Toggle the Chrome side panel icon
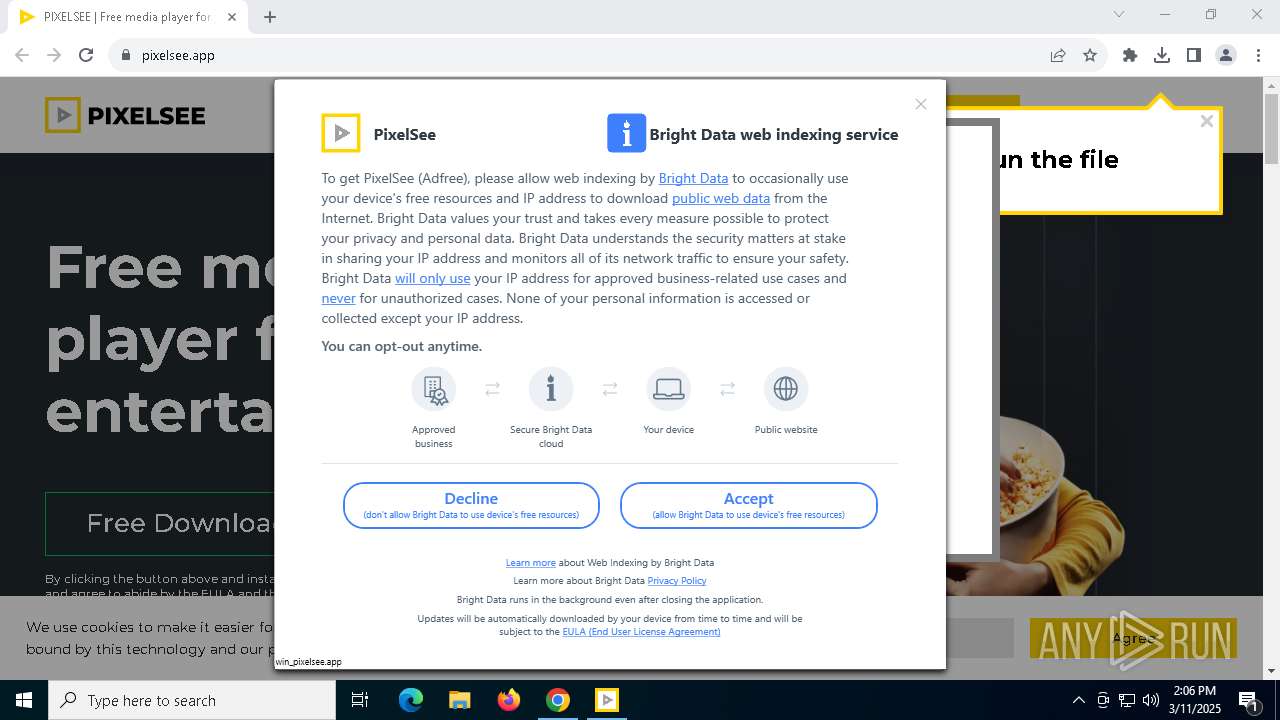The height and width of the screenshot is (720, 1280). 1194,55
